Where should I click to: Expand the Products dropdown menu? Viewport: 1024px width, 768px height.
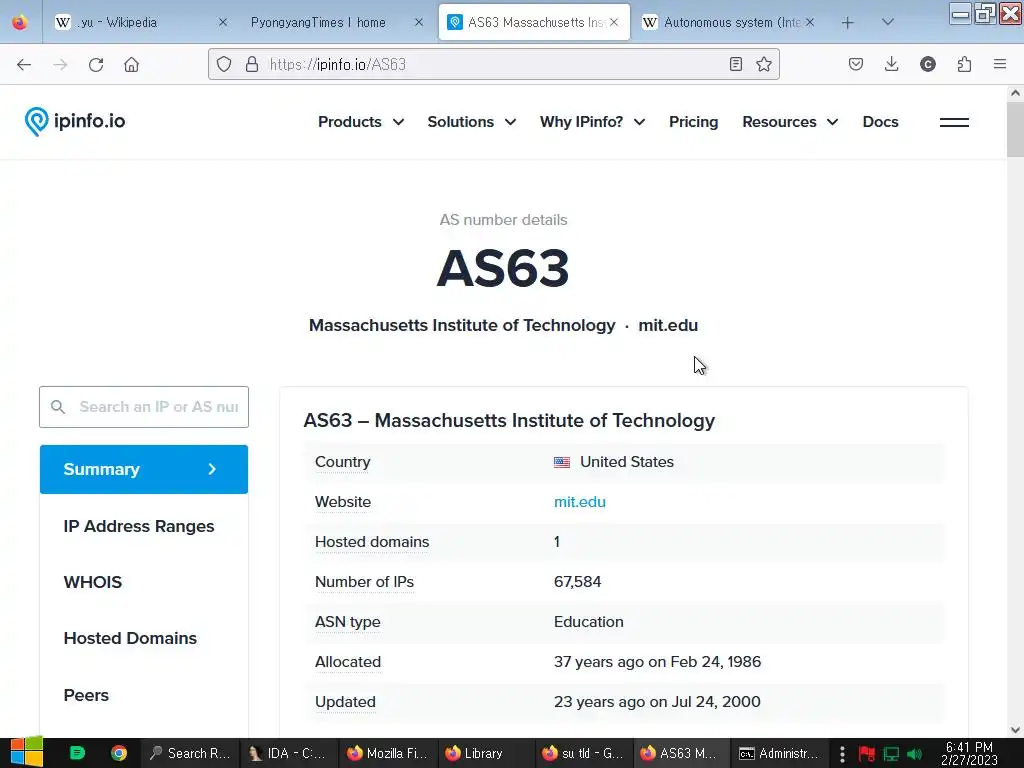pos(360,122)
